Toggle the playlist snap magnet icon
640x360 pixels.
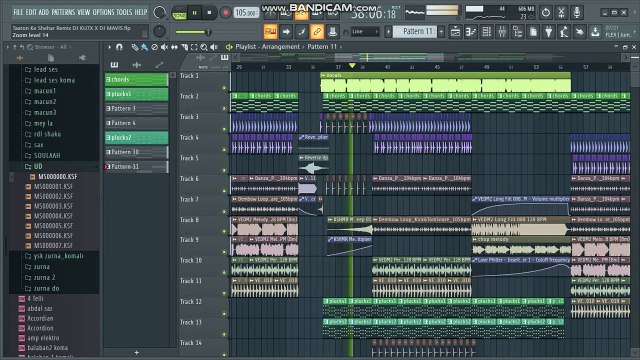pyautogui.click(x=119, y=47)
